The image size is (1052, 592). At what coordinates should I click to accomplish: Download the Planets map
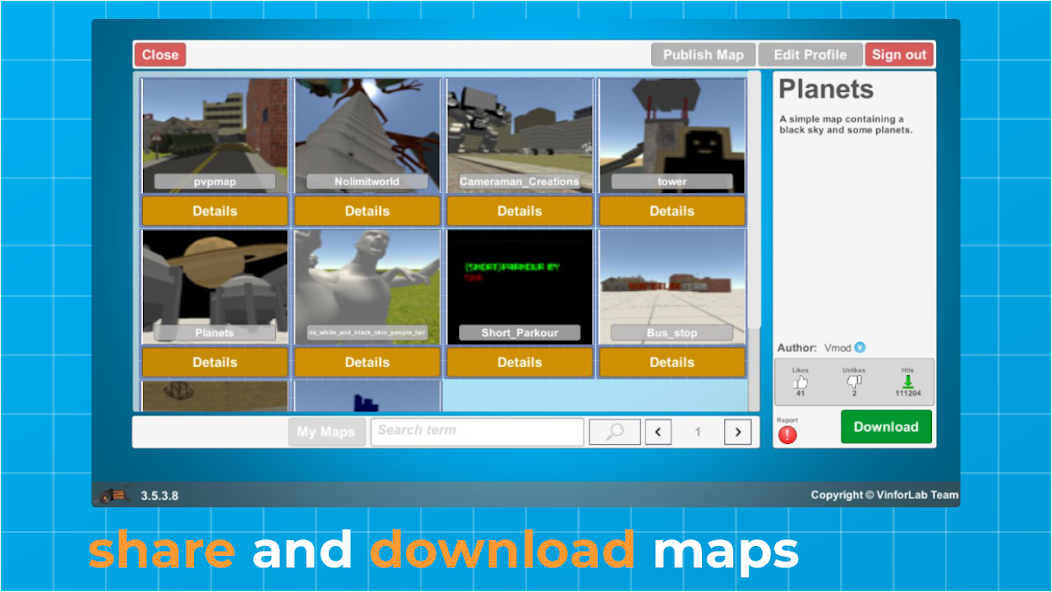[886, 426]
